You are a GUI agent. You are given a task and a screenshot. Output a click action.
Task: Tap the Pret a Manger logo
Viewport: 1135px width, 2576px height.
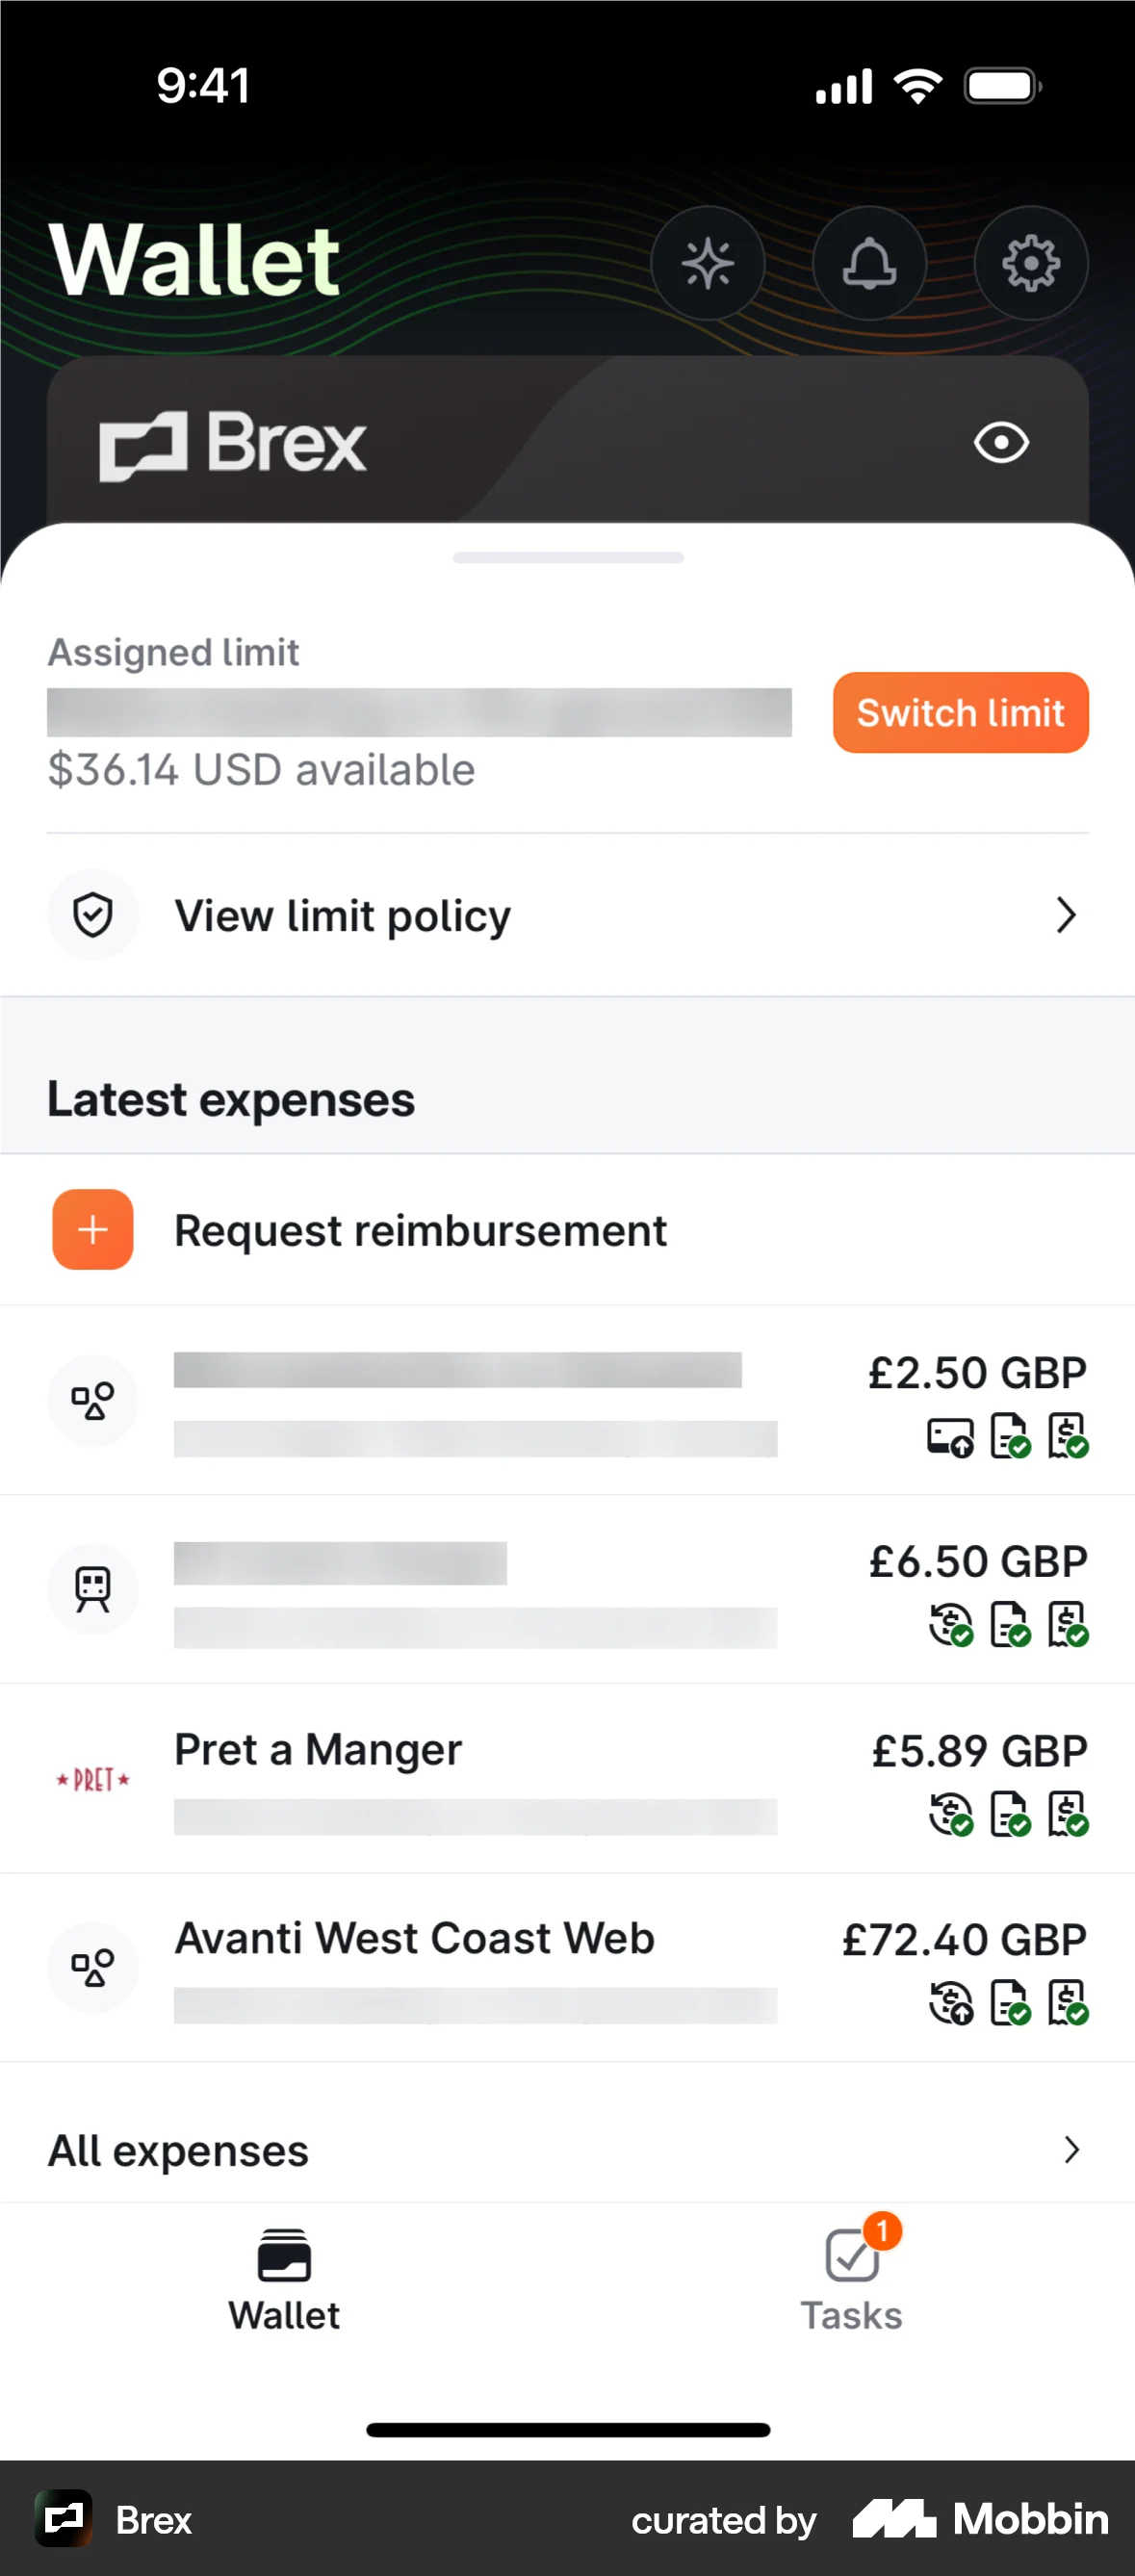93,1779
